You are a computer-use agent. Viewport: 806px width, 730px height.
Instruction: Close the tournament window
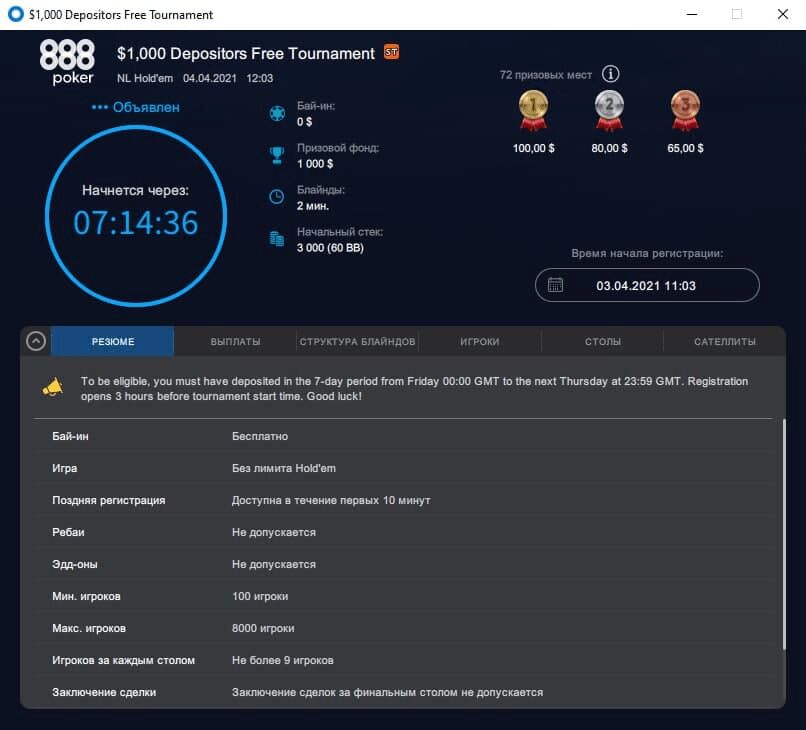tap(782, 14)
